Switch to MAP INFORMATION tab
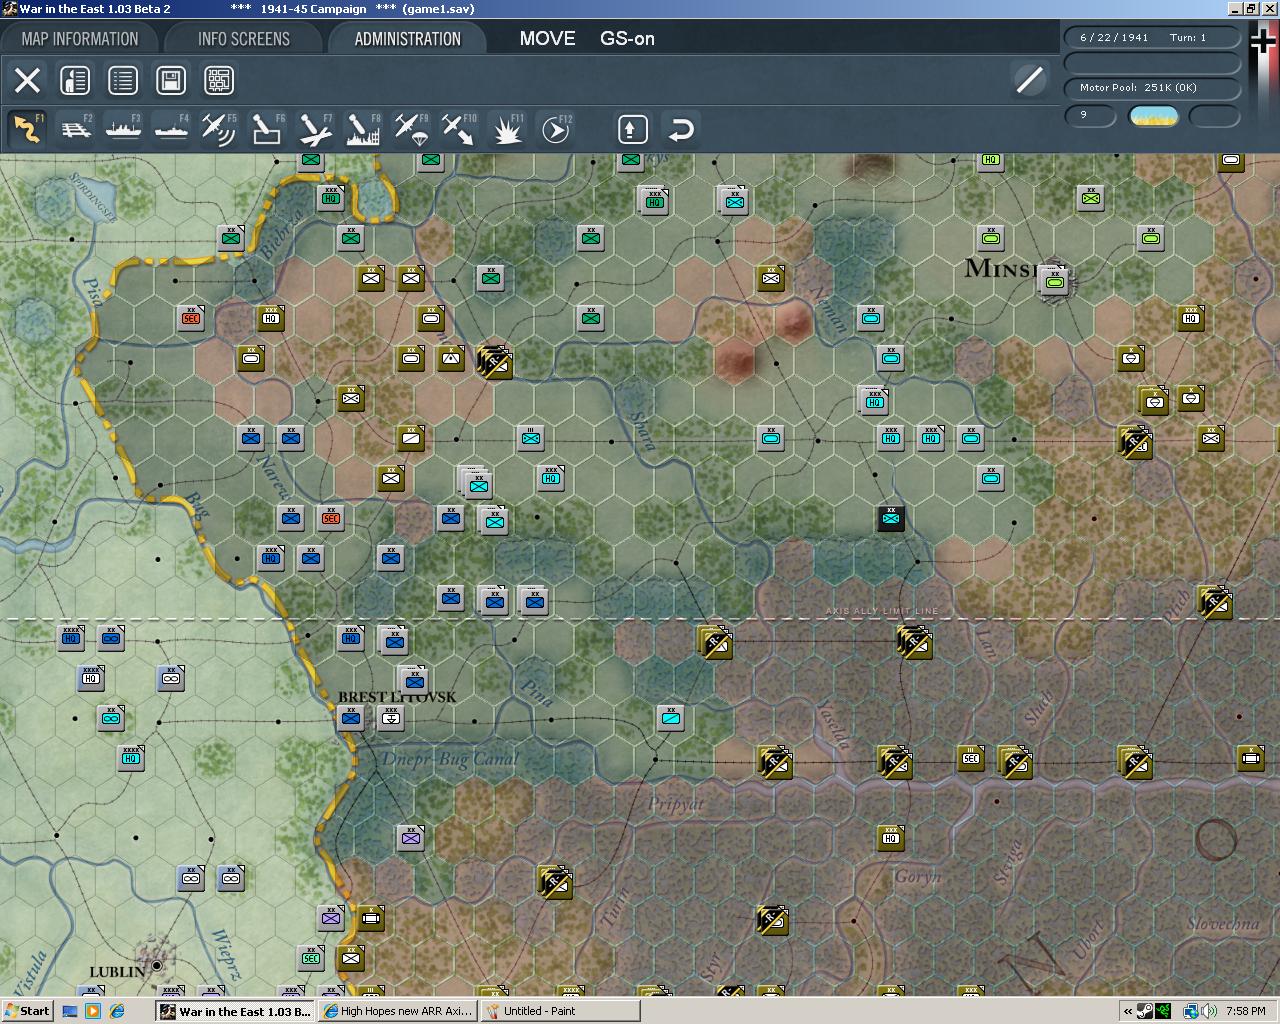The height and width of the screenshot is (1024, 1280). [x=80, y=39]
